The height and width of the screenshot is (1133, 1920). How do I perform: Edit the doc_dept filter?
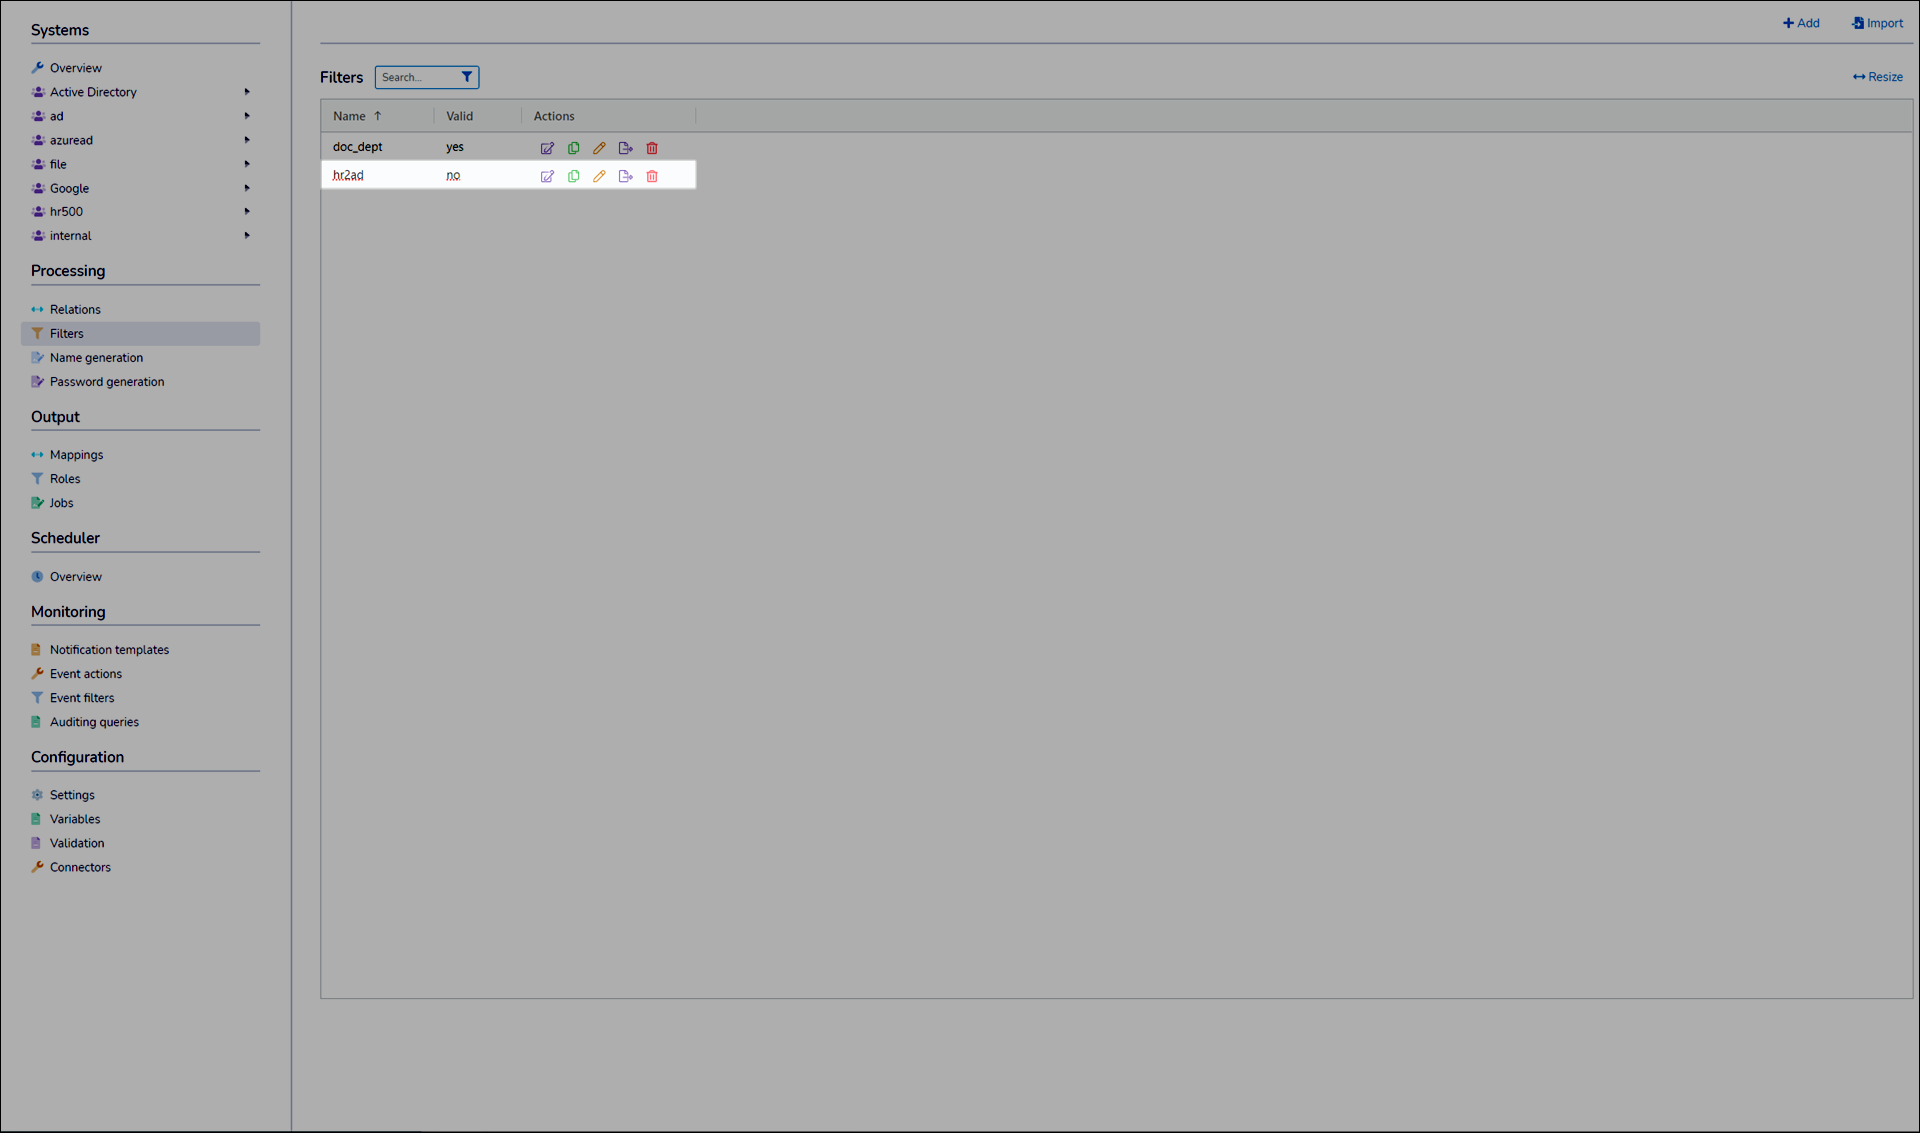point(547,147)
